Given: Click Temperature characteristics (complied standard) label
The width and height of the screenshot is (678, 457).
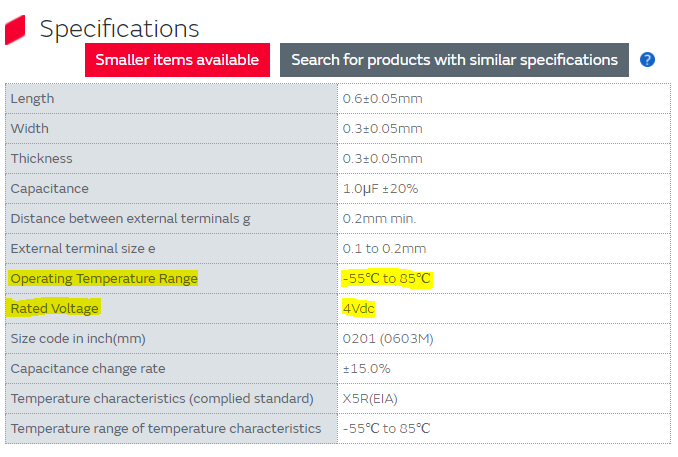Looking at the screenshot, I should point(162,399).
